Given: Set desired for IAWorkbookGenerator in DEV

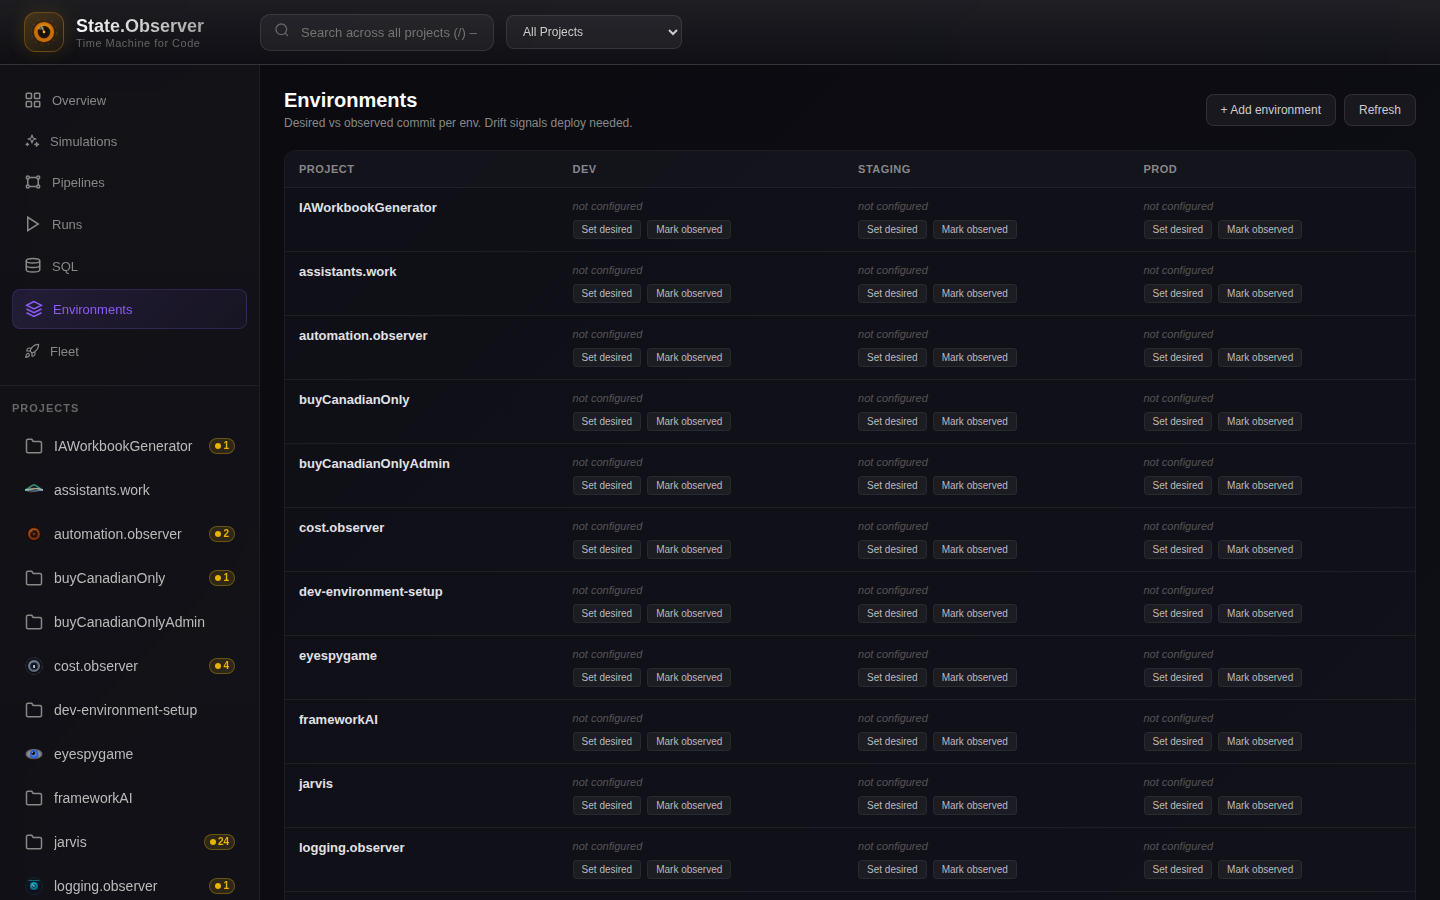Looking at the screenshot, I should coord(607,230).
